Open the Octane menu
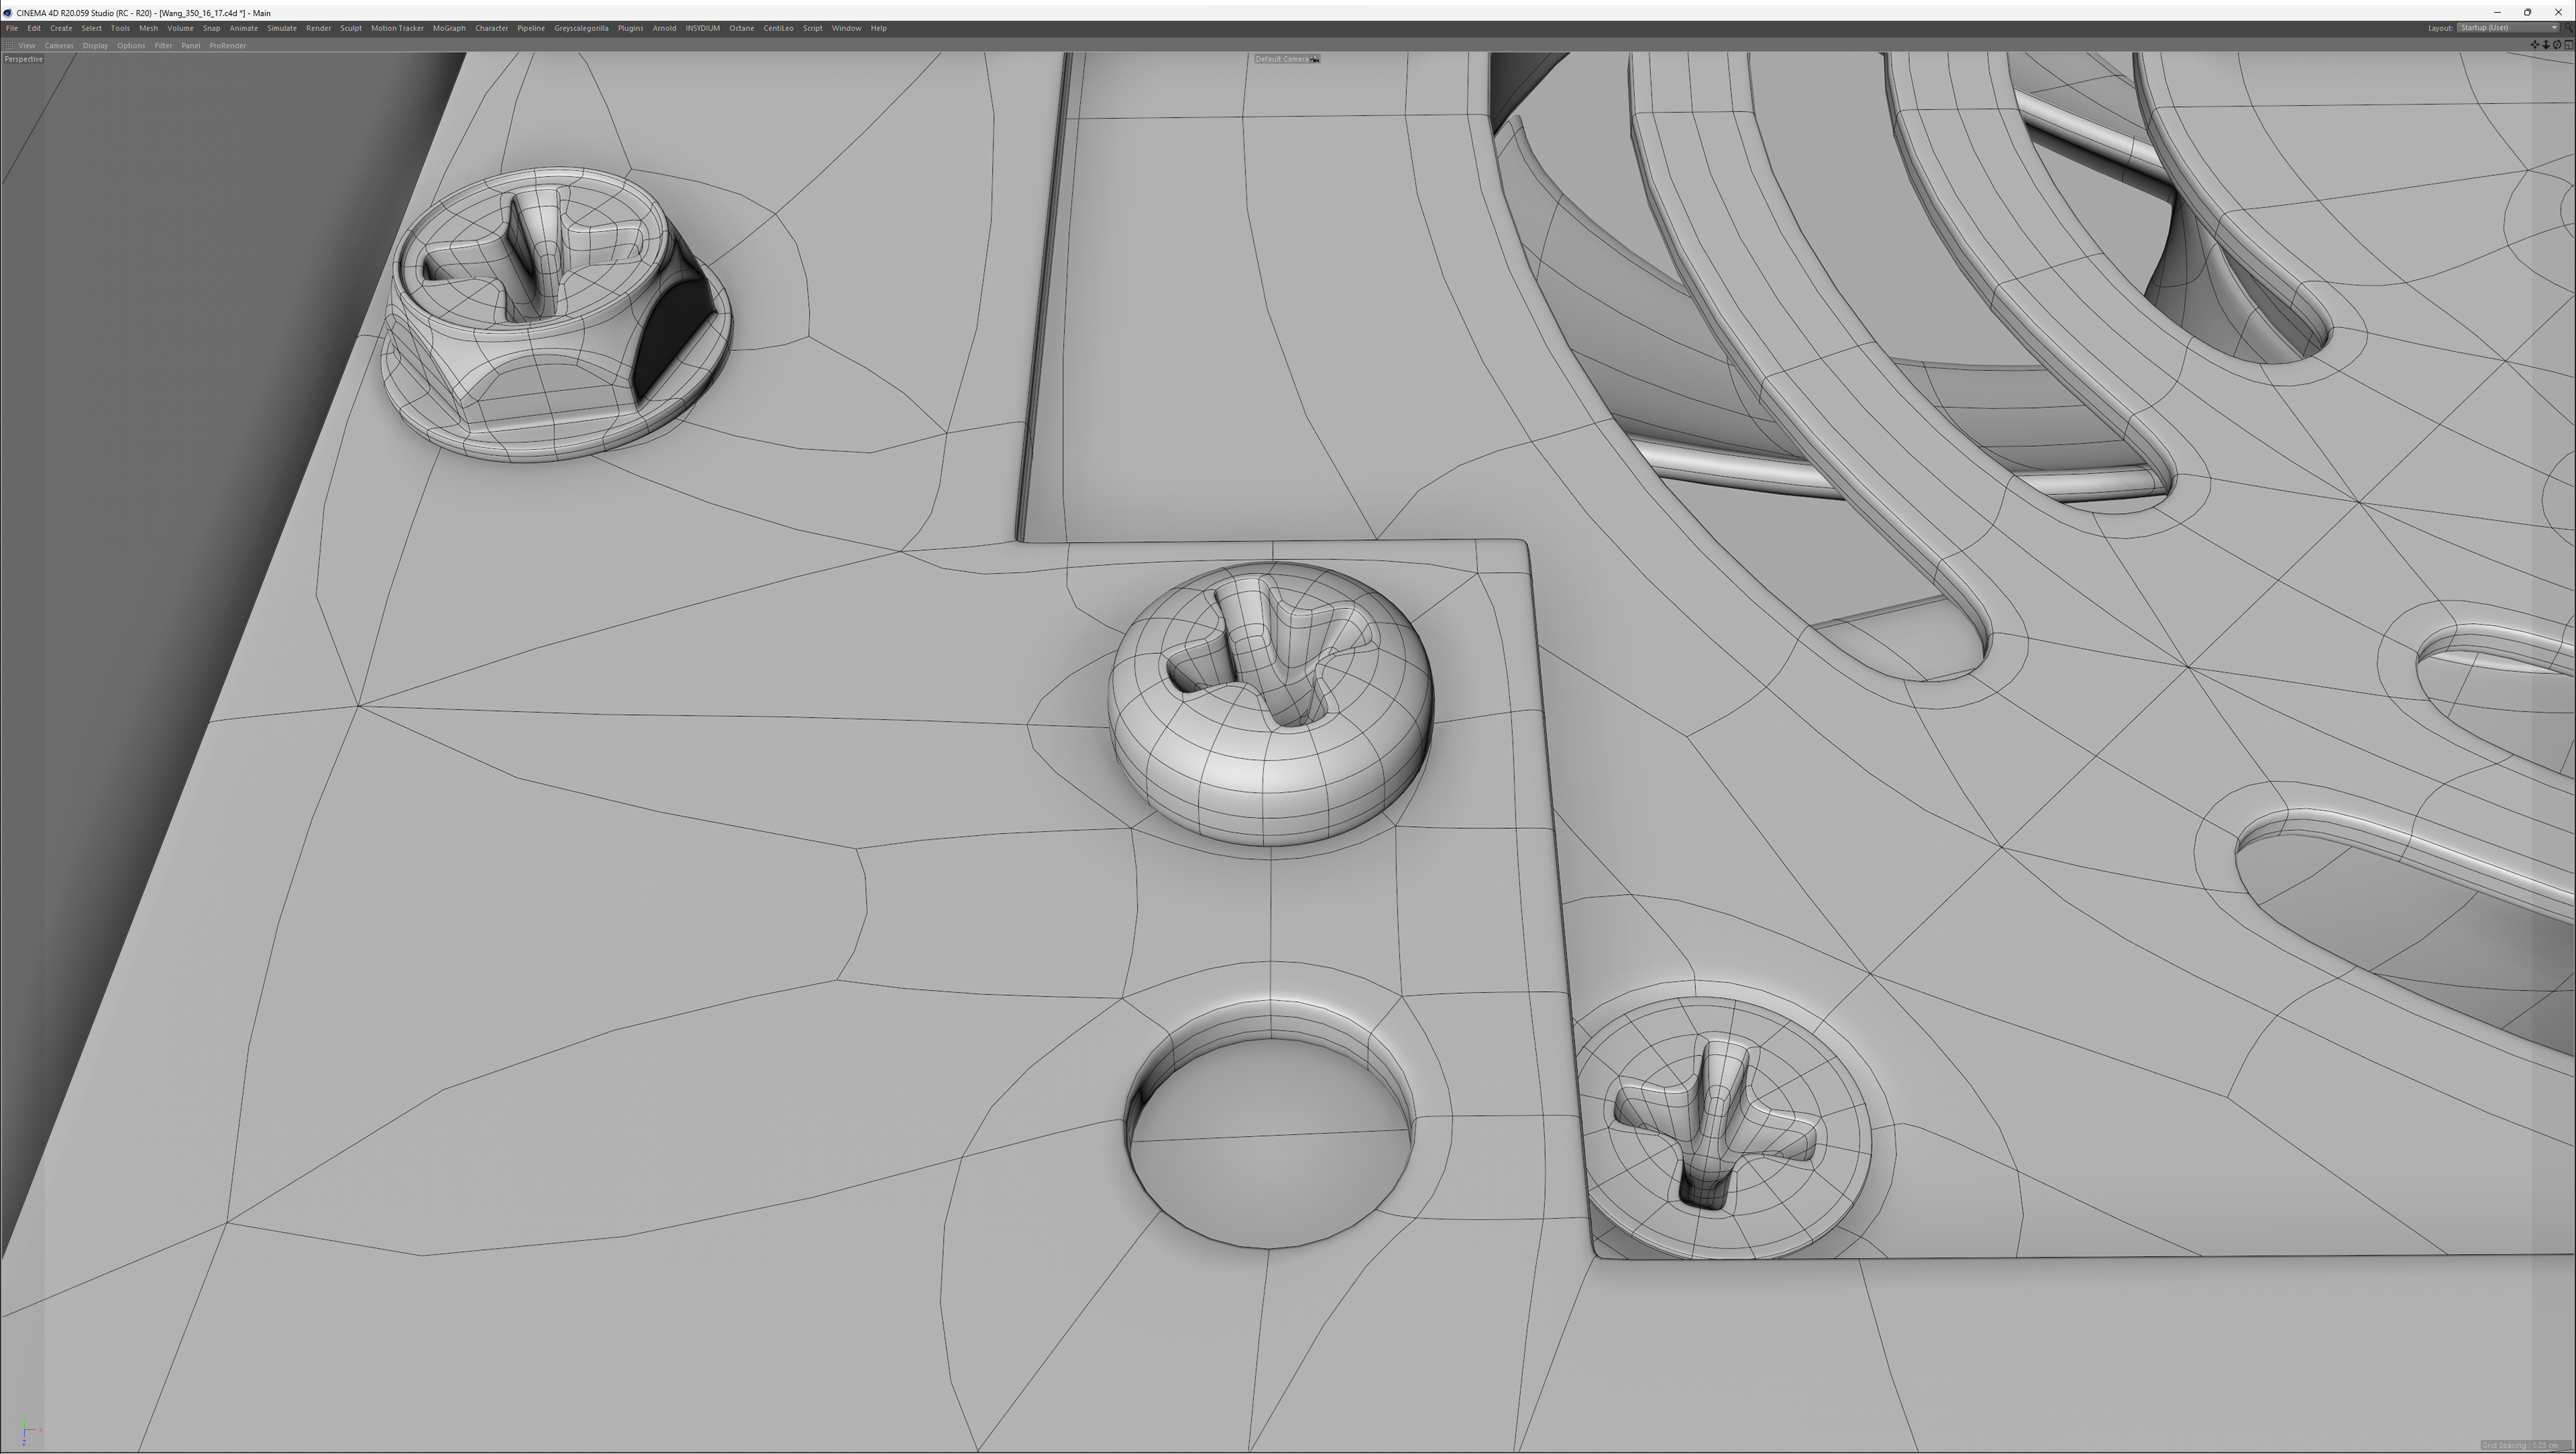The width and height of the screenshot is (2576, 1454). click(741, 28)
